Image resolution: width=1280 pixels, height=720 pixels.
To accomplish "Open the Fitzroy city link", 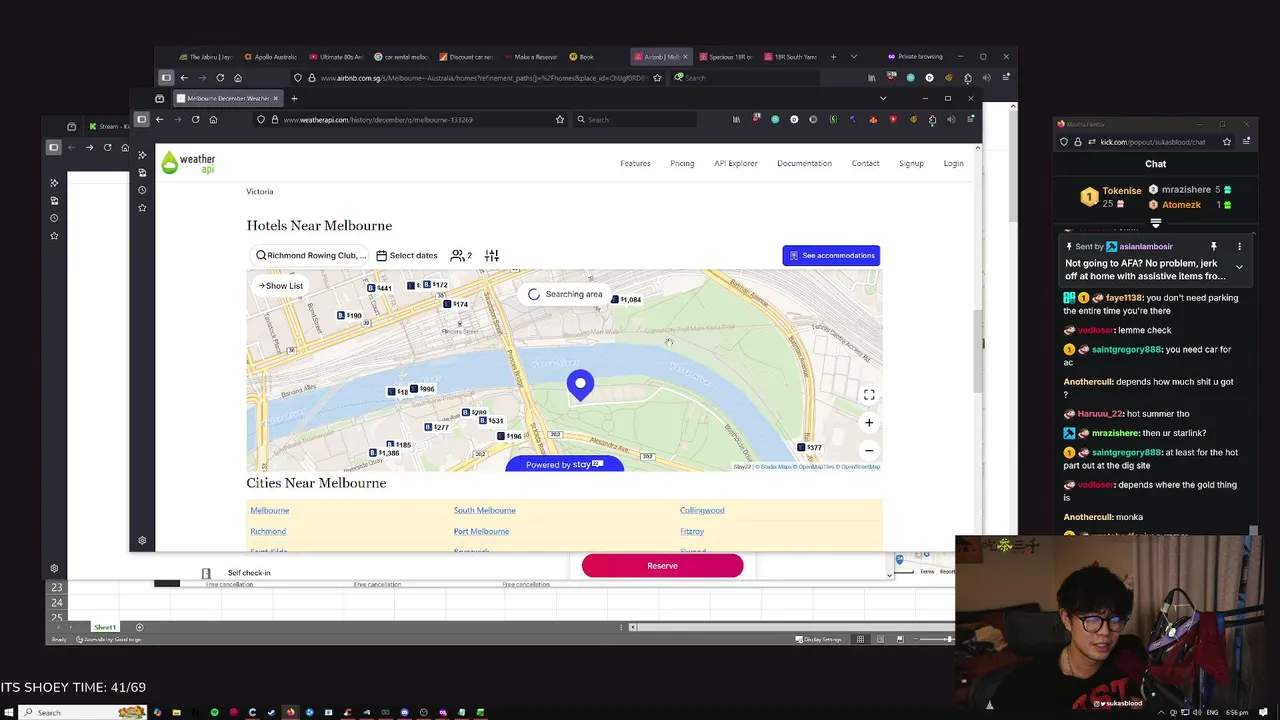I will coord(692,531).
